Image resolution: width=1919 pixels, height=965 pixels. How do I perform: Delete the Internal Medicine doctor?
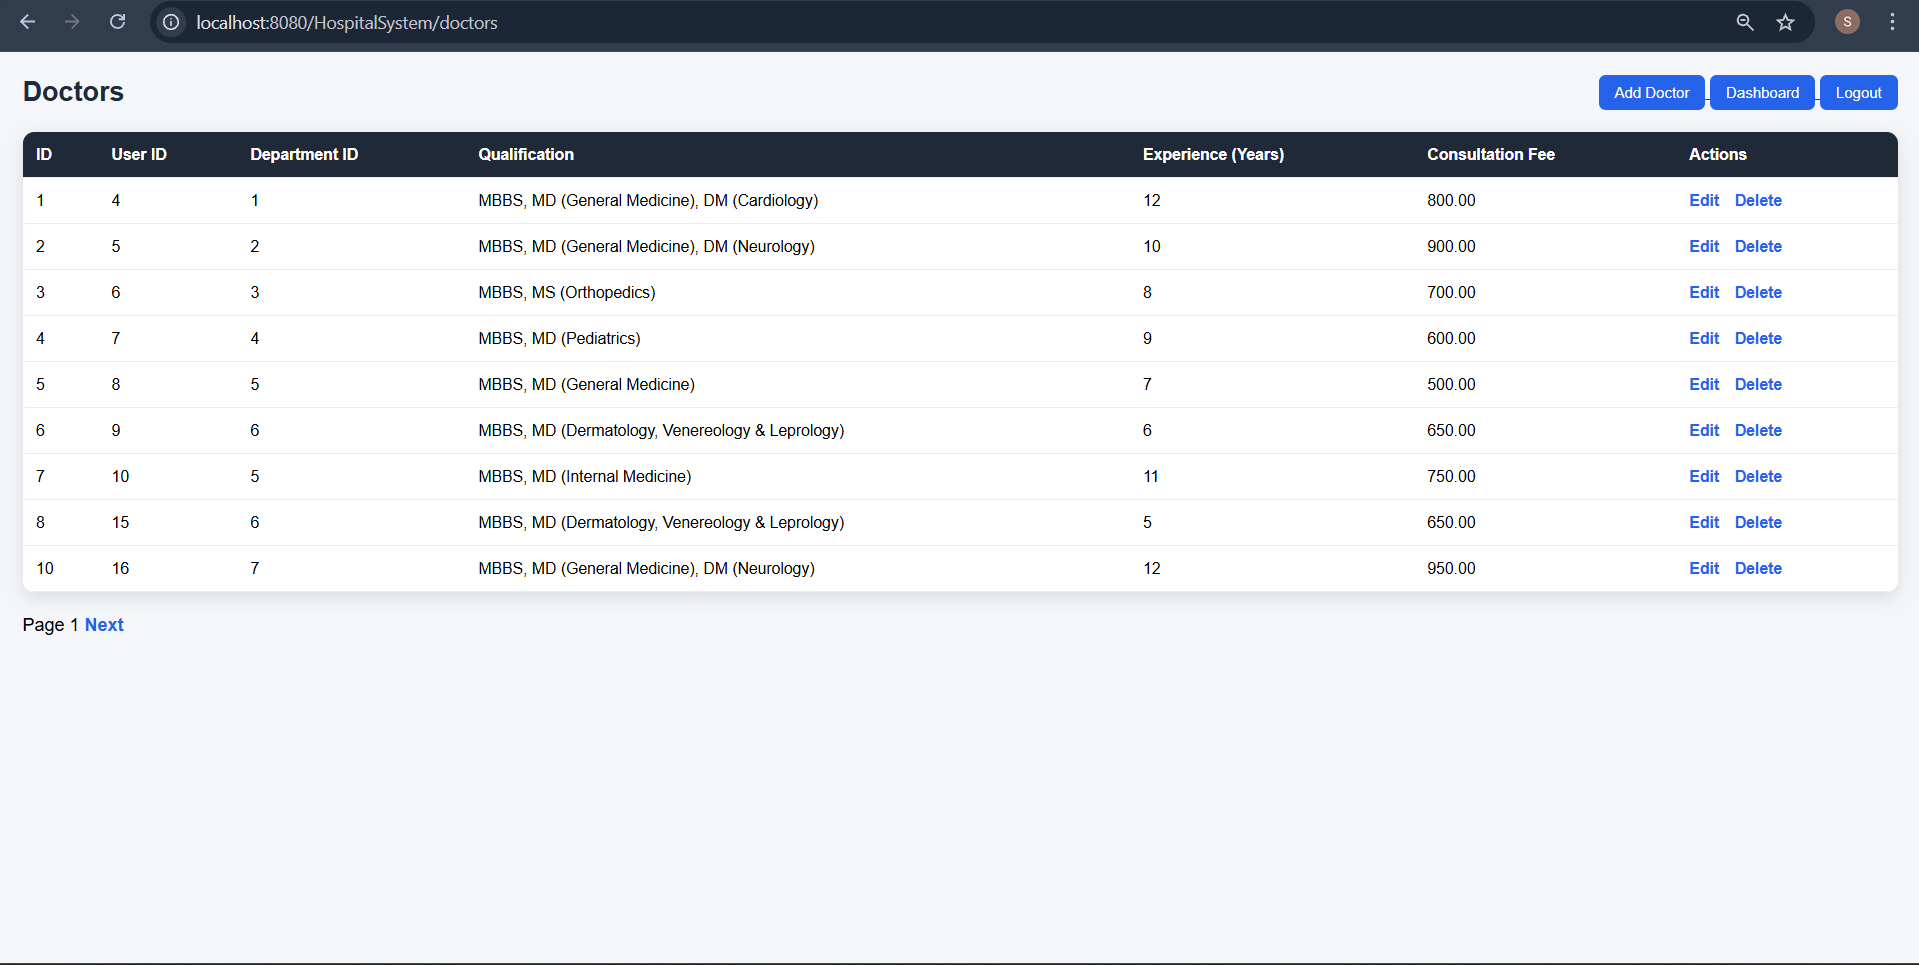(x=1757, y=477)
